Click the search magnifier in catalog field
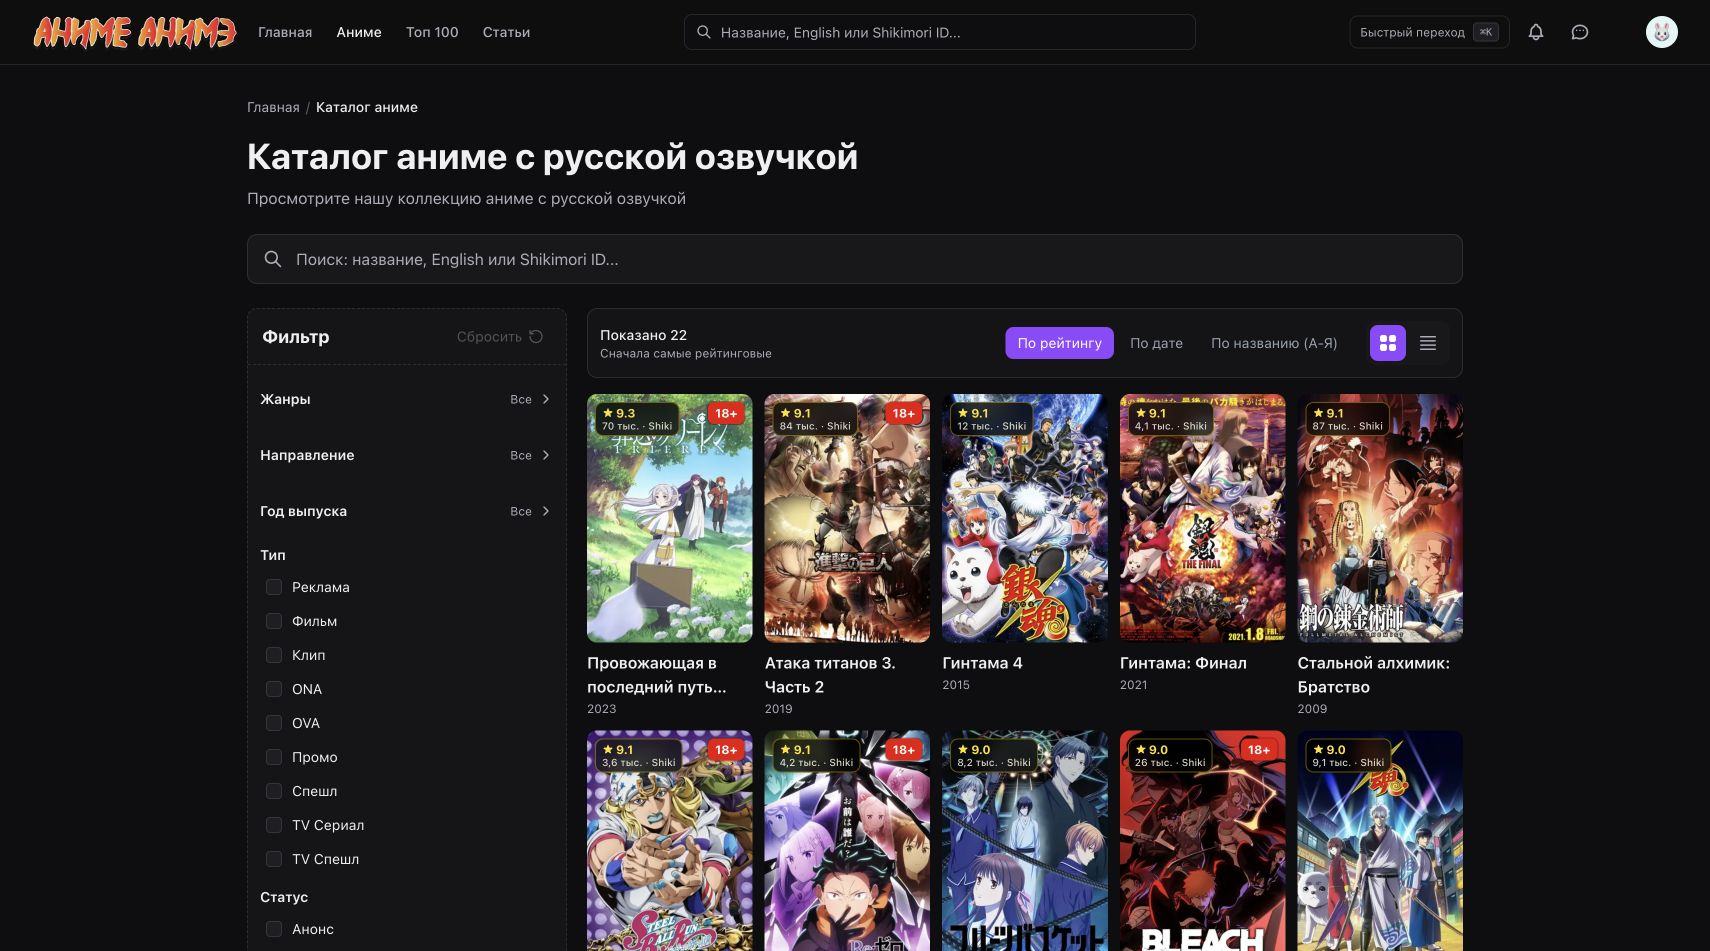The height and width of the screenshot is (951, 1710). tap(272, 259)
